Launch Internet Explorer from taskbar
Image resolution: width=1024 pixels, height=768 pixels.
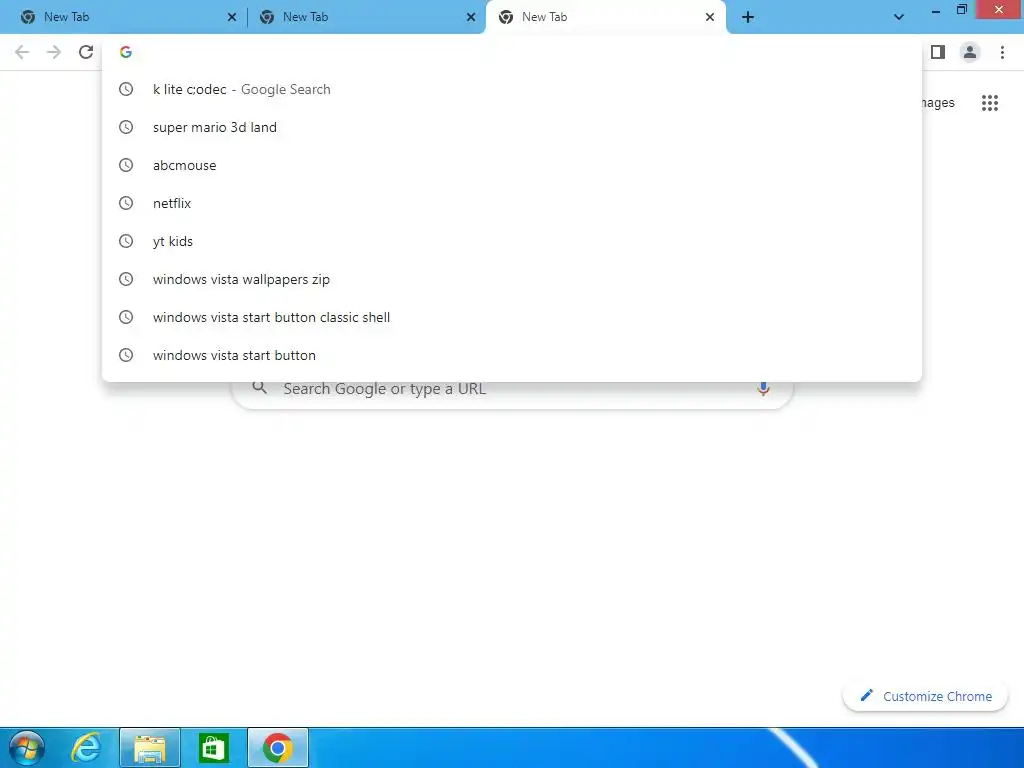(x=86, y=748)
